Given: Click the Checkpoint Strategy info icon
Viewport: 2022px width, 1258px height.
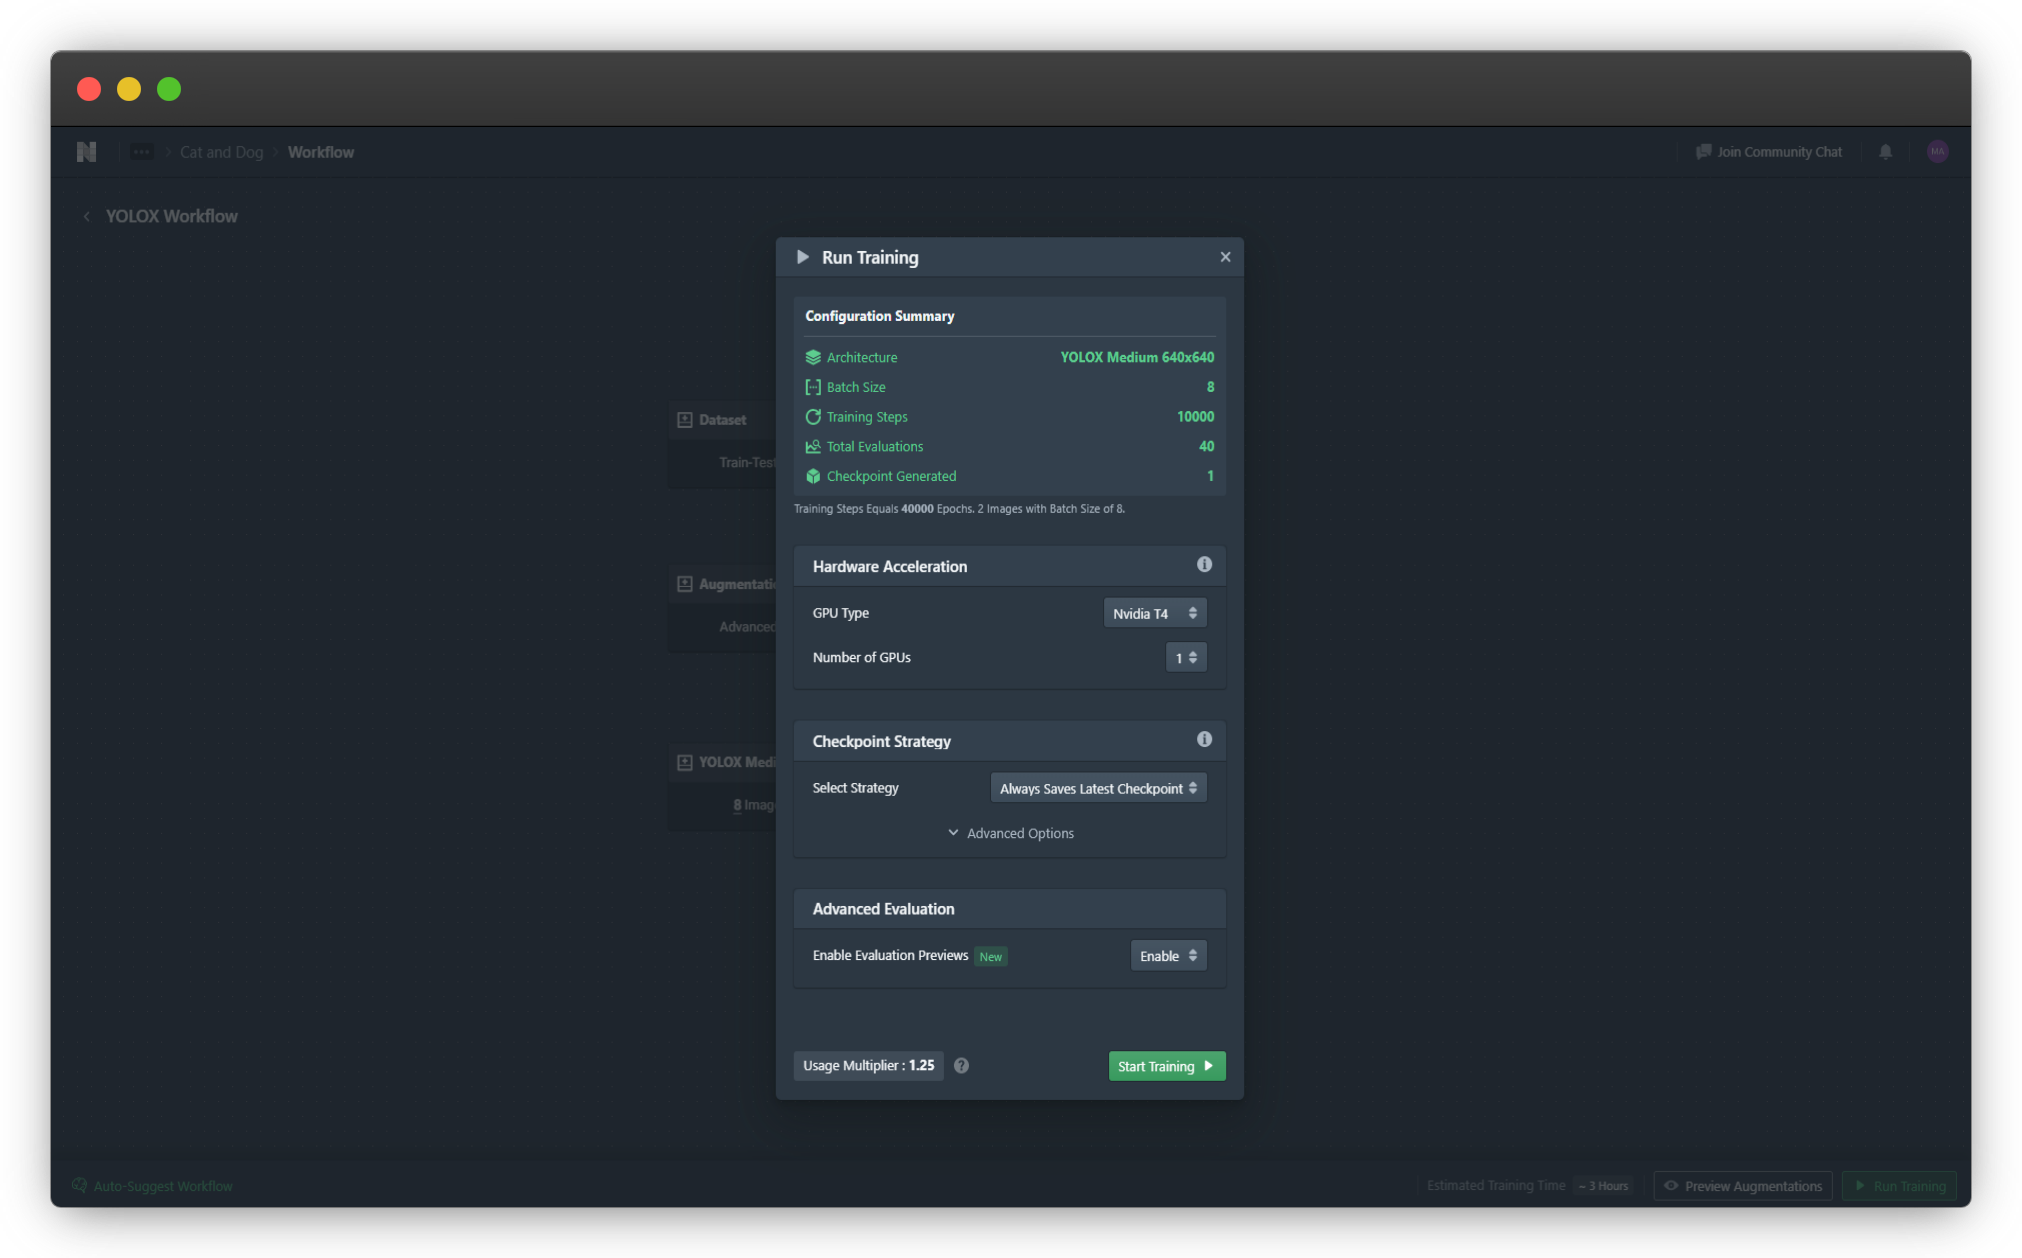Looking at the screenshot, I should (x=1204, y=740).
